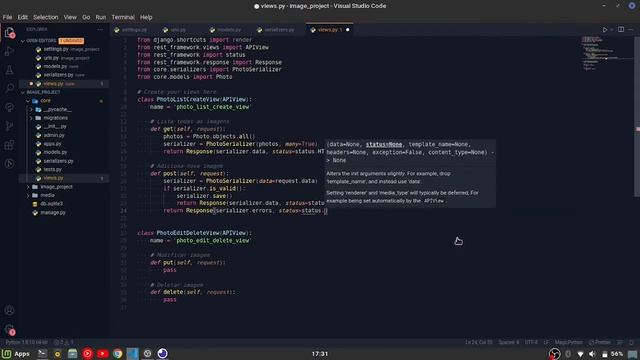Expand the media folder
Screen dimensions: 640x360
(28, 196)
